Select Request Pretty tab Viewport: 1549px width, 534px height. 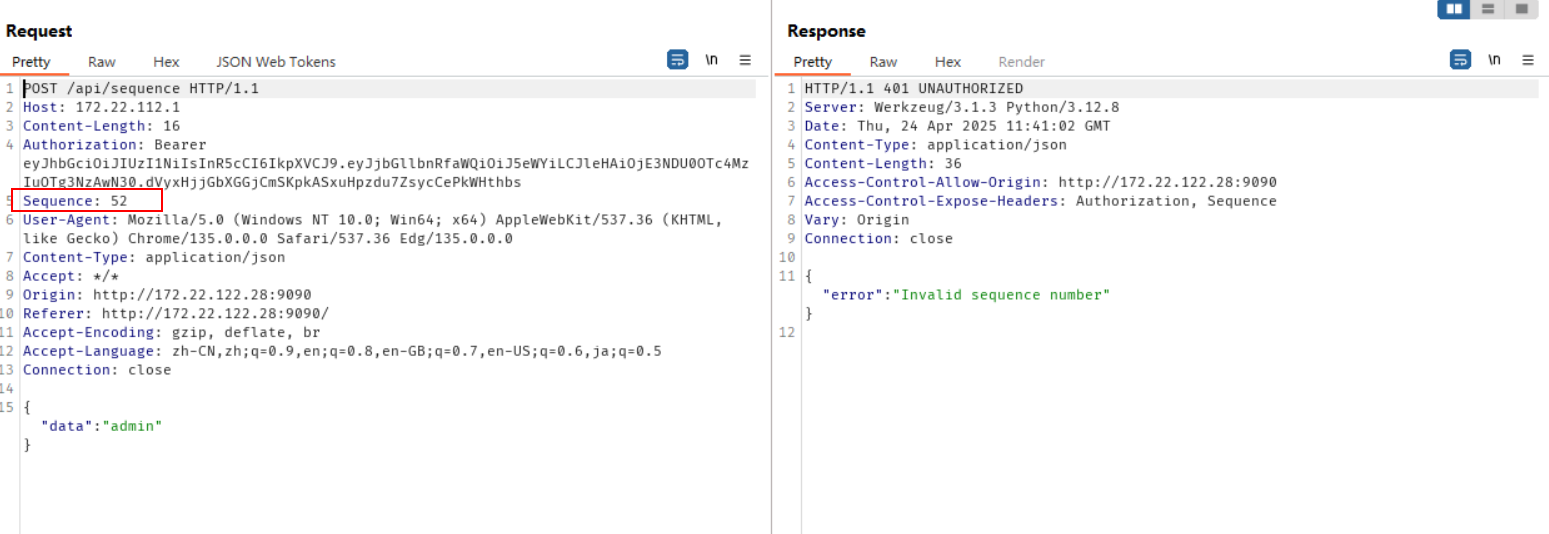click(31, 62)
